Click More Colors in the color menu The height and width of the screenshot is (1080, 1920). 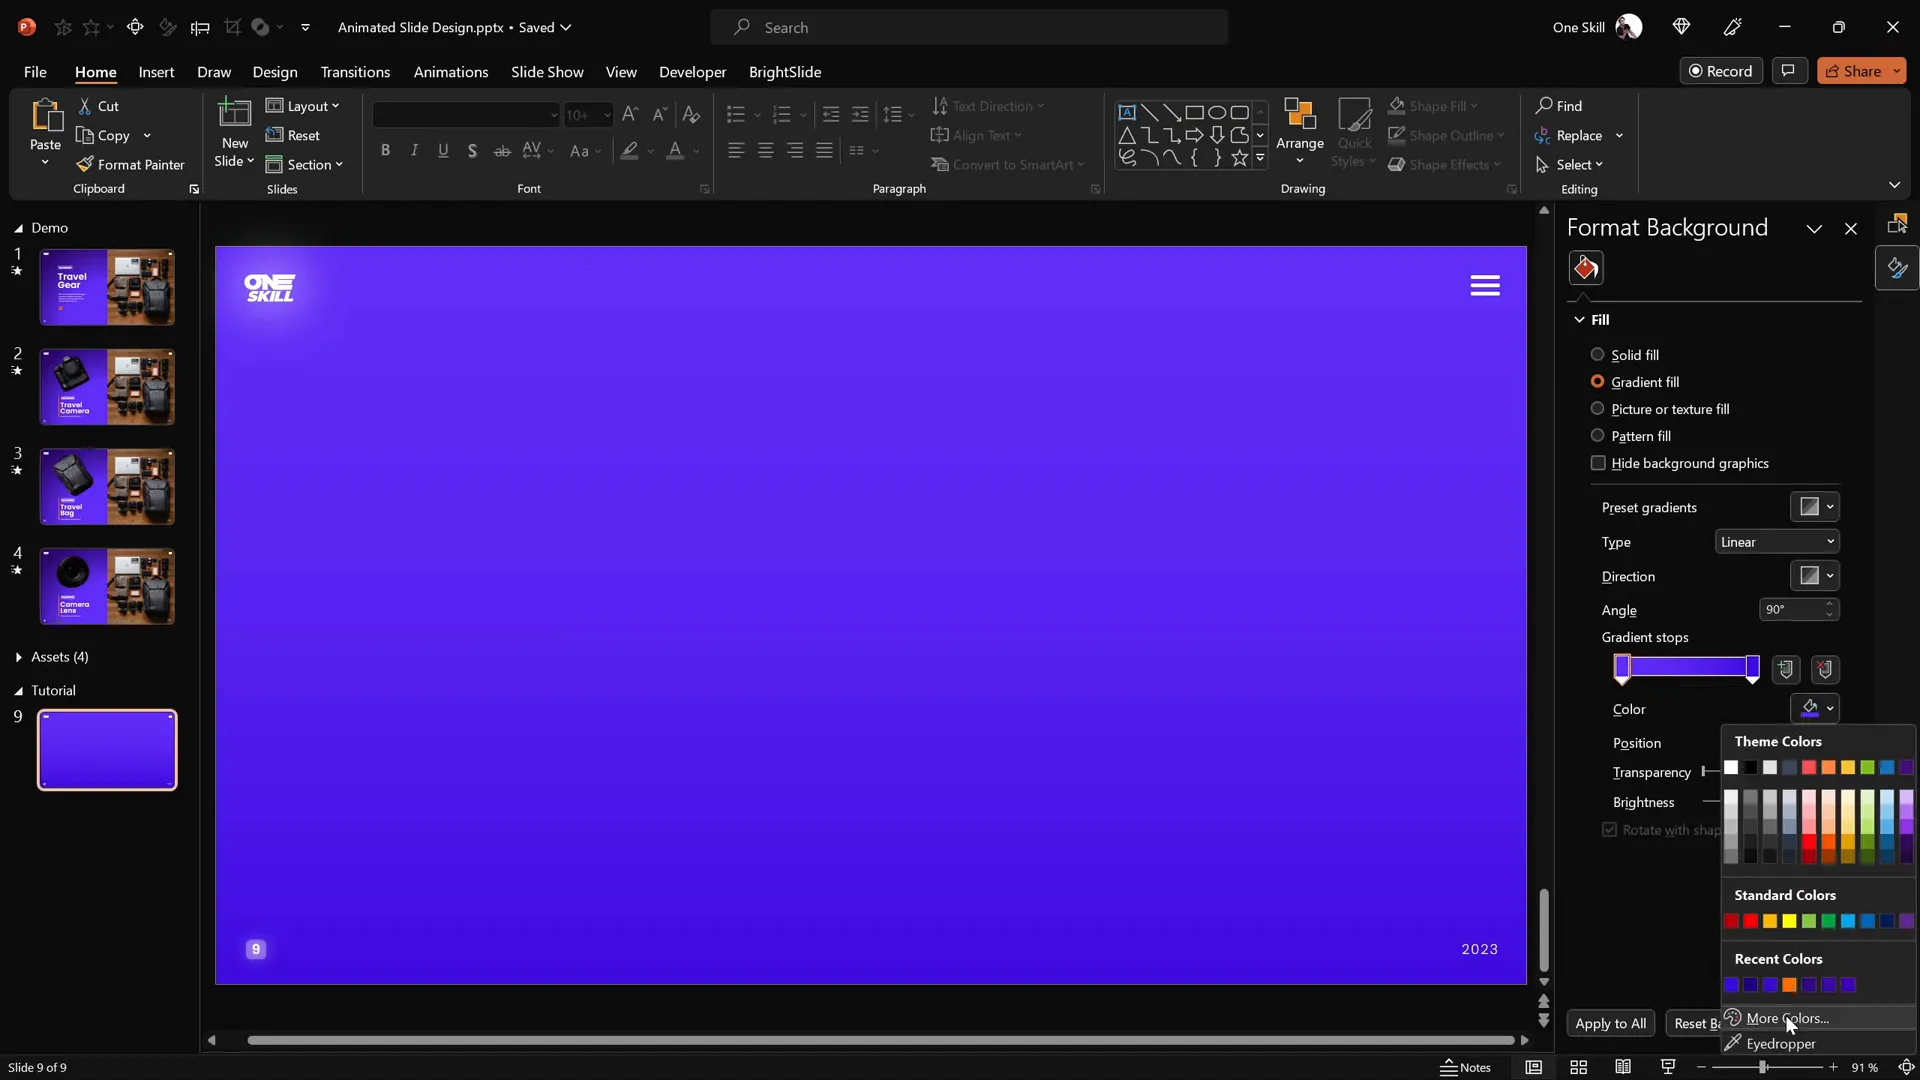coord(1790,1018)
